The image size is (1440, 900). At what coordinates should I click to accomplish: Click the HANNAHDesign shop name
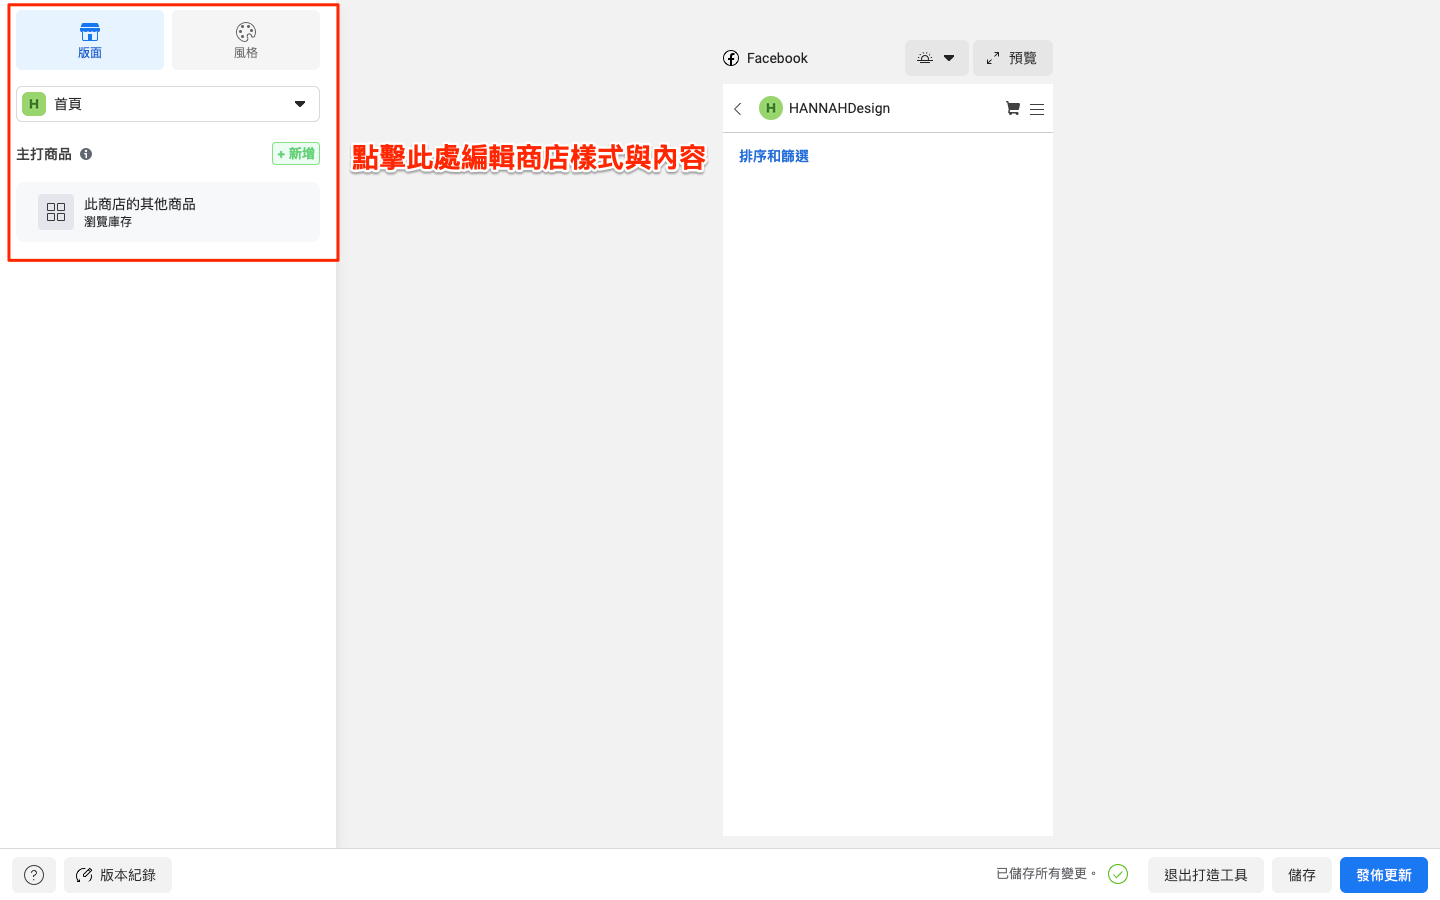click(839, 108)
